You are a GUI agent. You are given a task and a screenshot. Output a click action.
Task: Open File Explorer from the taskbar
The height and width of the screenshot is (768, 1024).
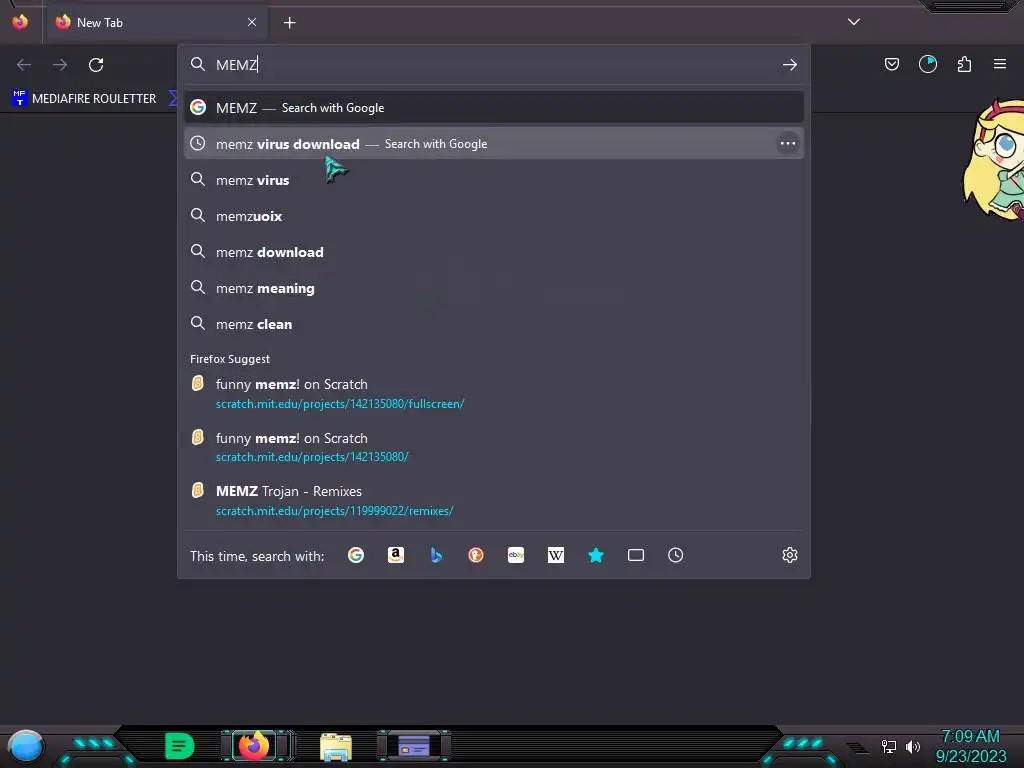(336, 746)
